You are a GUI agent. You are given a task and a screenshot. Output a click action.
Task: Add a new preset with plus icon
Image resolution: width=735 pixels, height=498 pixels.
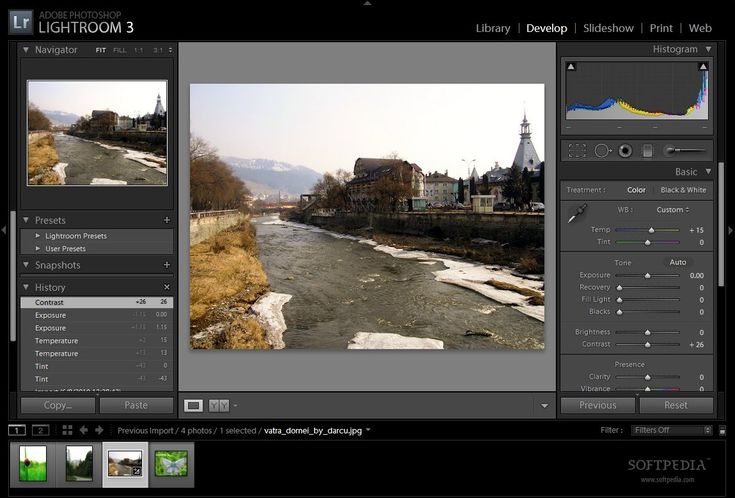[x=167, y=220]
